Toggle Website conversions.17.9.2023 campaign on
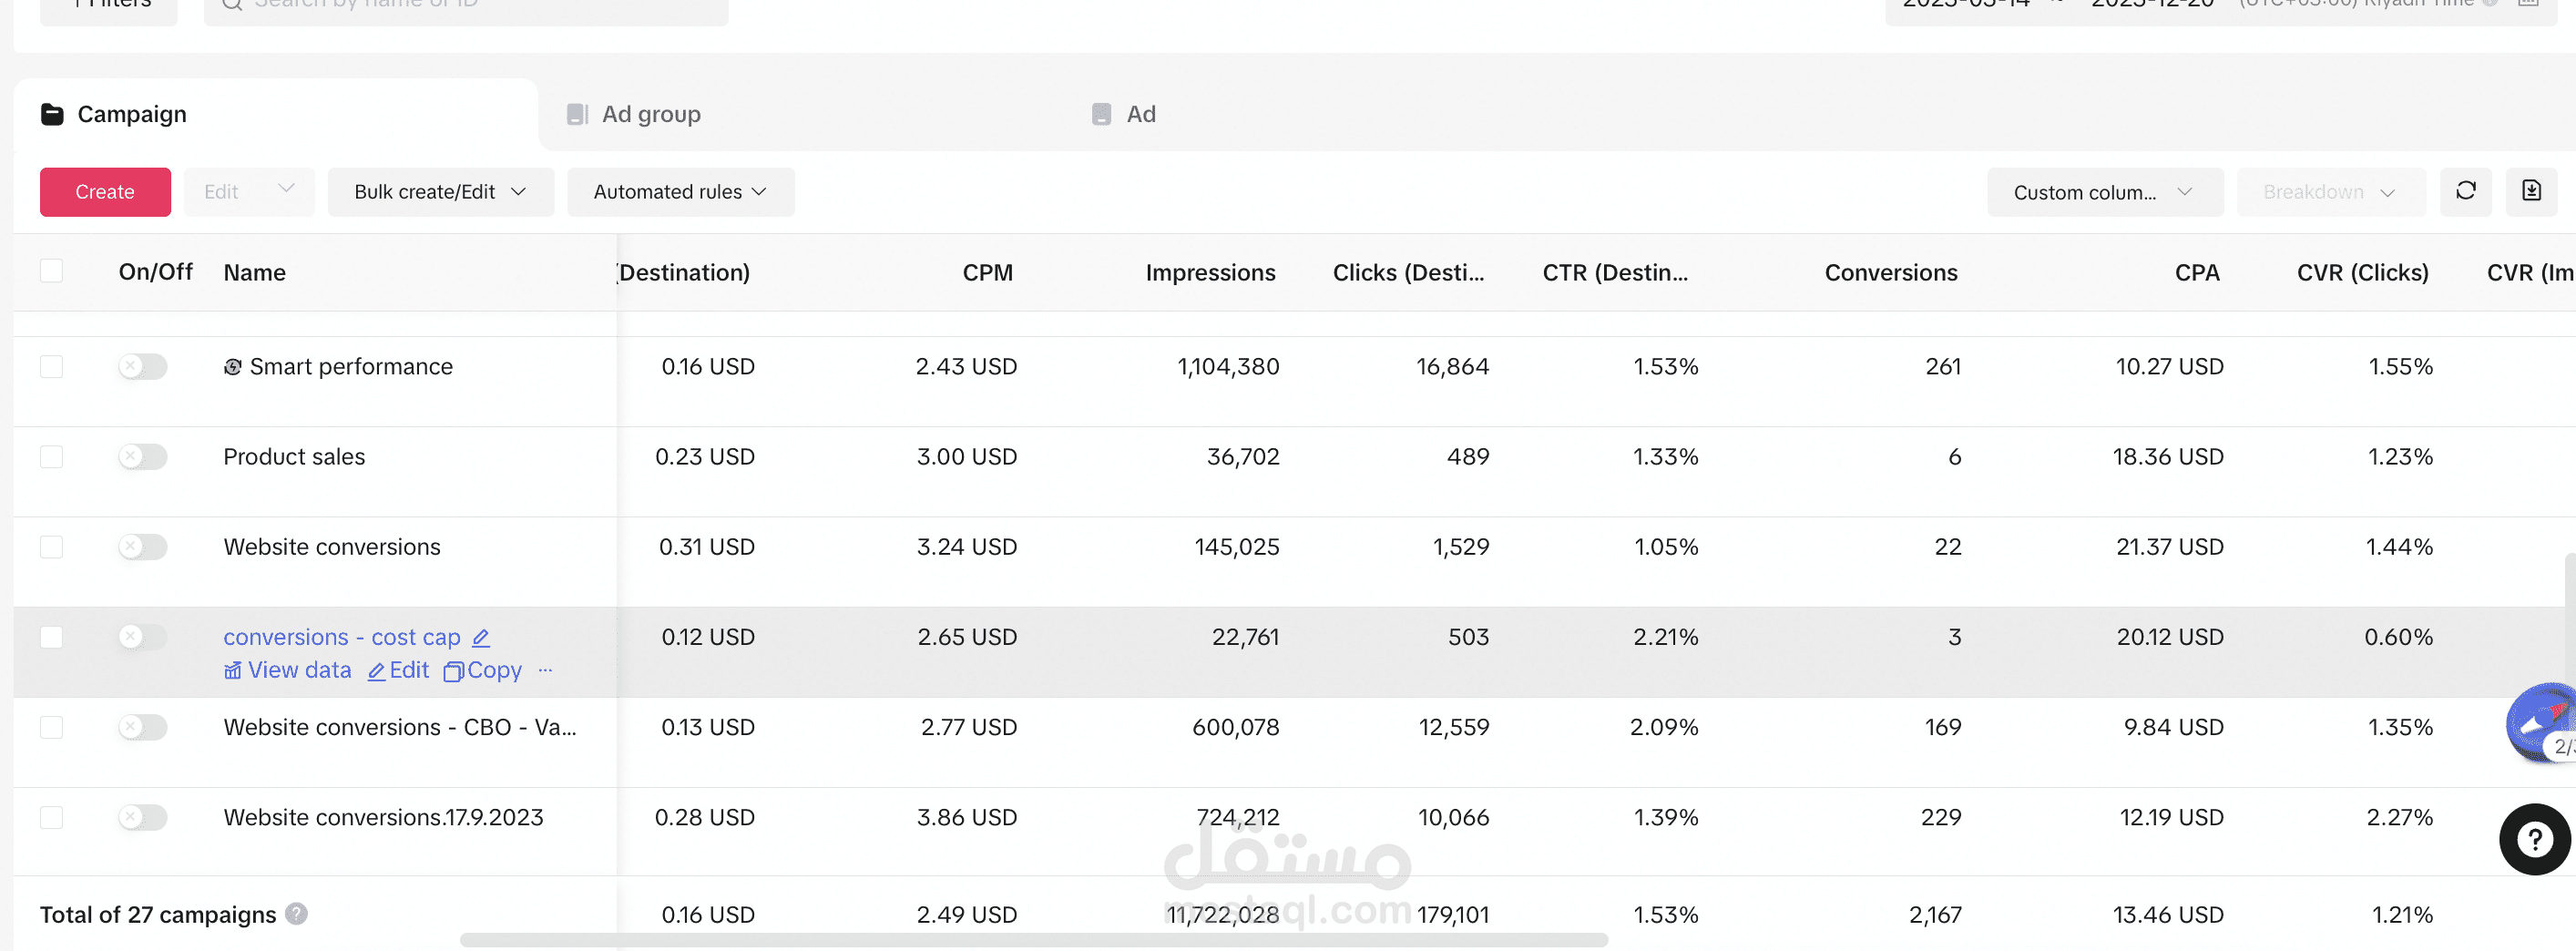2576x951 pixels. 142,818
